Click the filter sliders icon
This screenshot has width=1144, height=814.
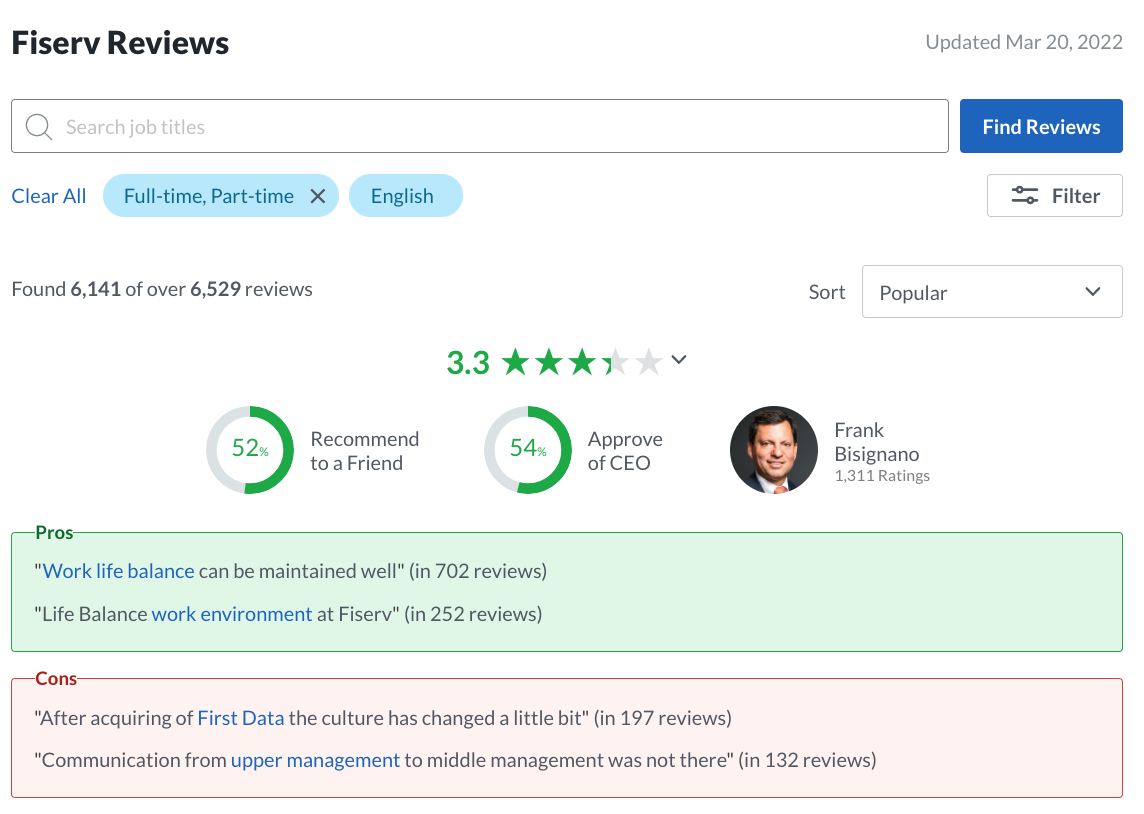tap(1024, 195)
